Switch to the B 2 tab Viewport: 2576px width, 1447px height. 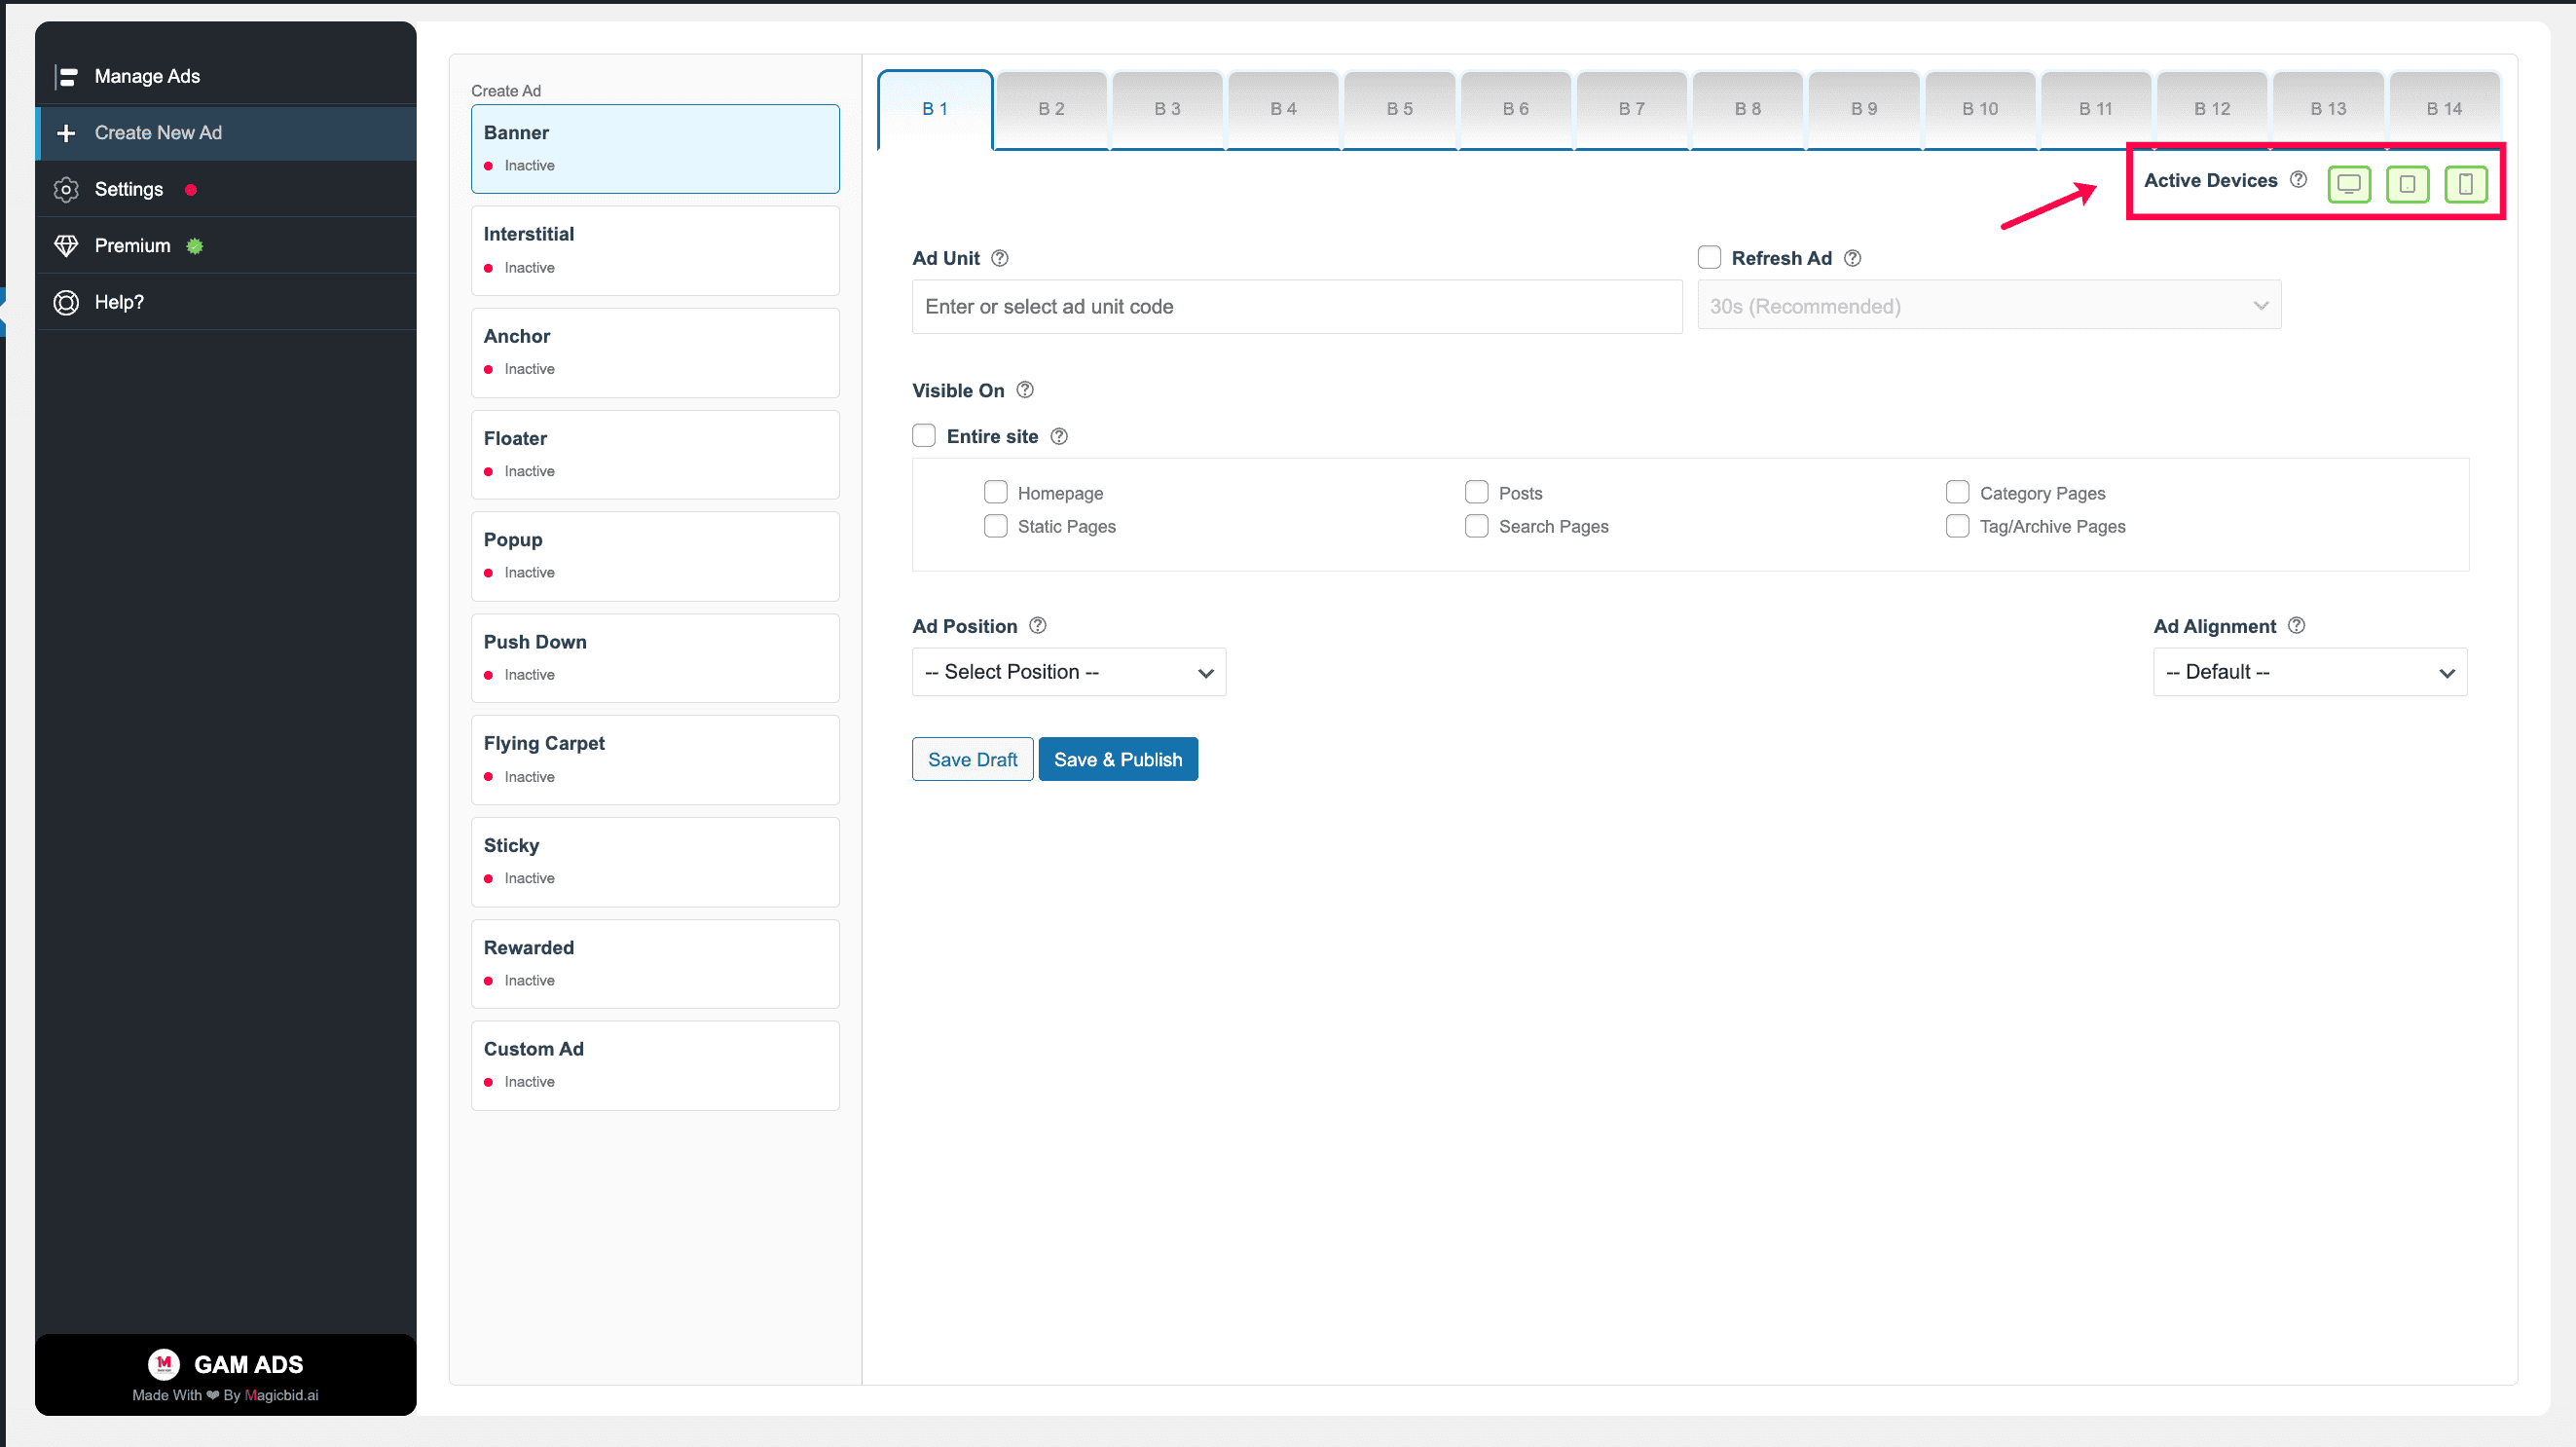tap(1051, 109)
